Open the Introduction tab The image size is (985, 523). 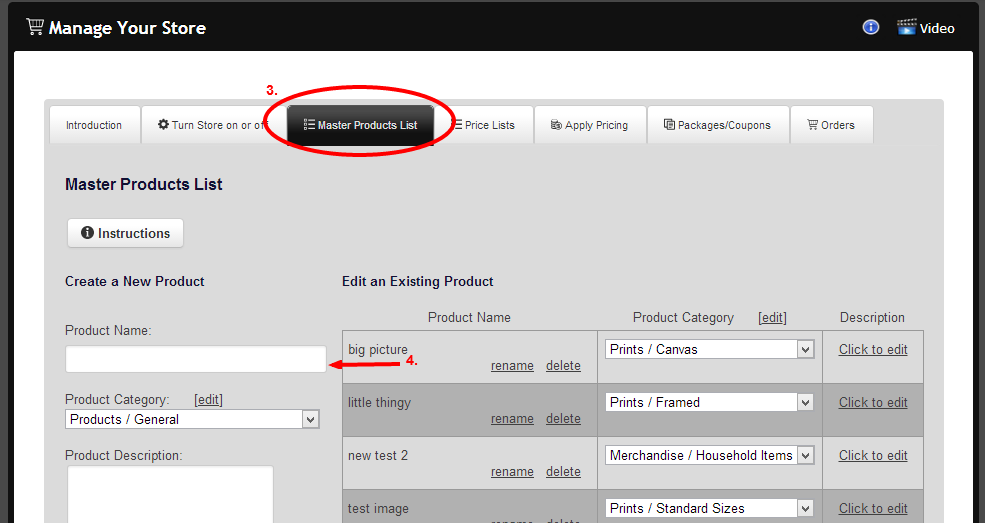(x=94, y=125)
